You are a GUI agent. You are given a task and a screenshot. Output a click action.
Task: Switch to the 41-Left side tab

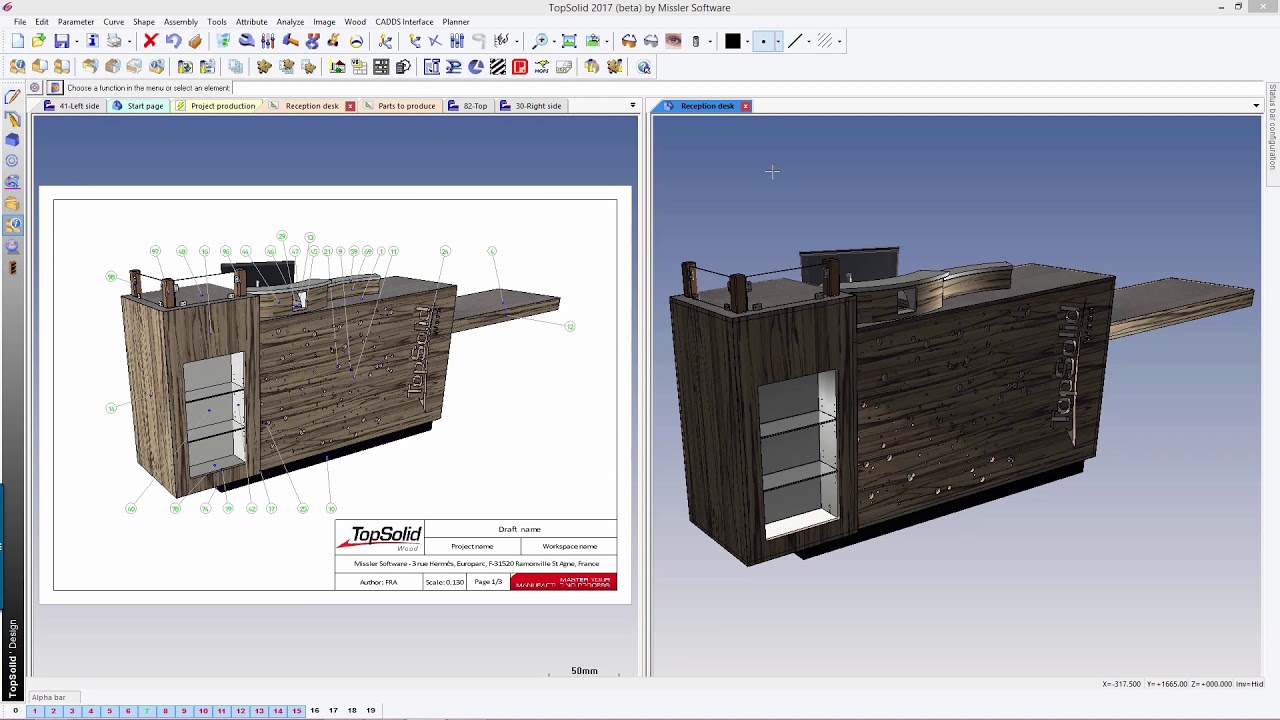tap(72, 106)
